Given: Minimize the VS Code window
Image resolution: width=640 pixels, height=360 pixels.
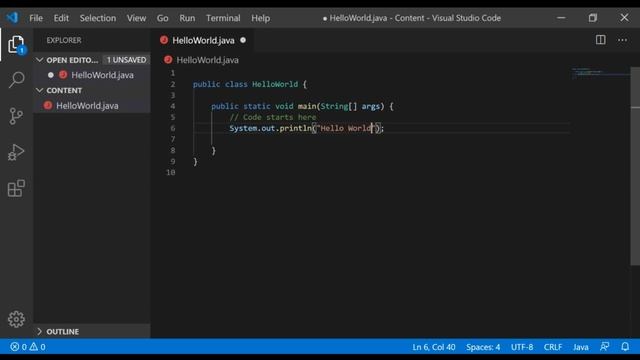Looking at the screenshot, I should pos(561,18).
